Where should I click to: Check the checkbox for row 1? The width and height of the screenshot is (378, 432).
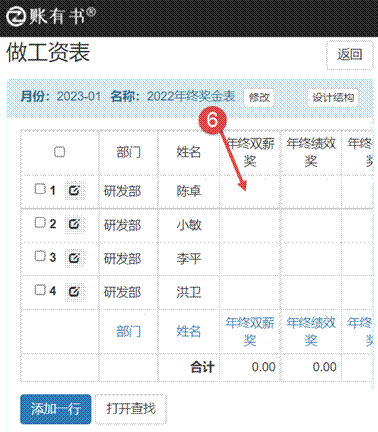pyautogui.click(x=40, y=189)
